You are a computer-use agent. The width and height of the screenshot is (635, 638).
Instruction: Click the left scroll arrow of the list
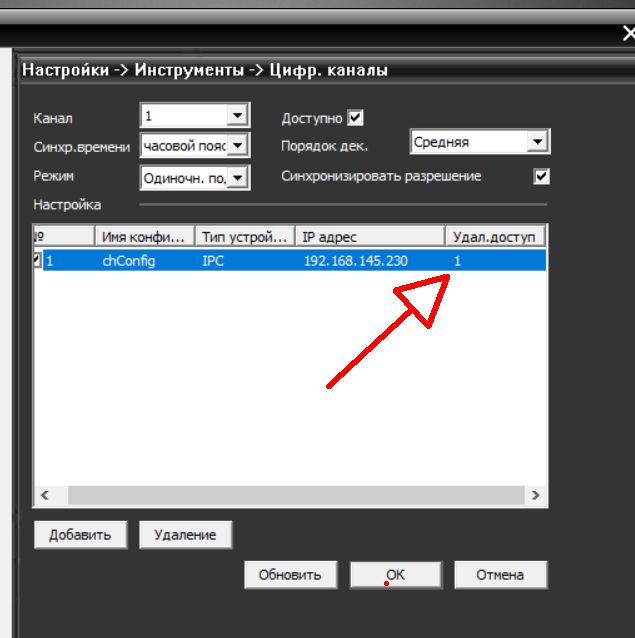pyautogui.click(x=44, y=495)
